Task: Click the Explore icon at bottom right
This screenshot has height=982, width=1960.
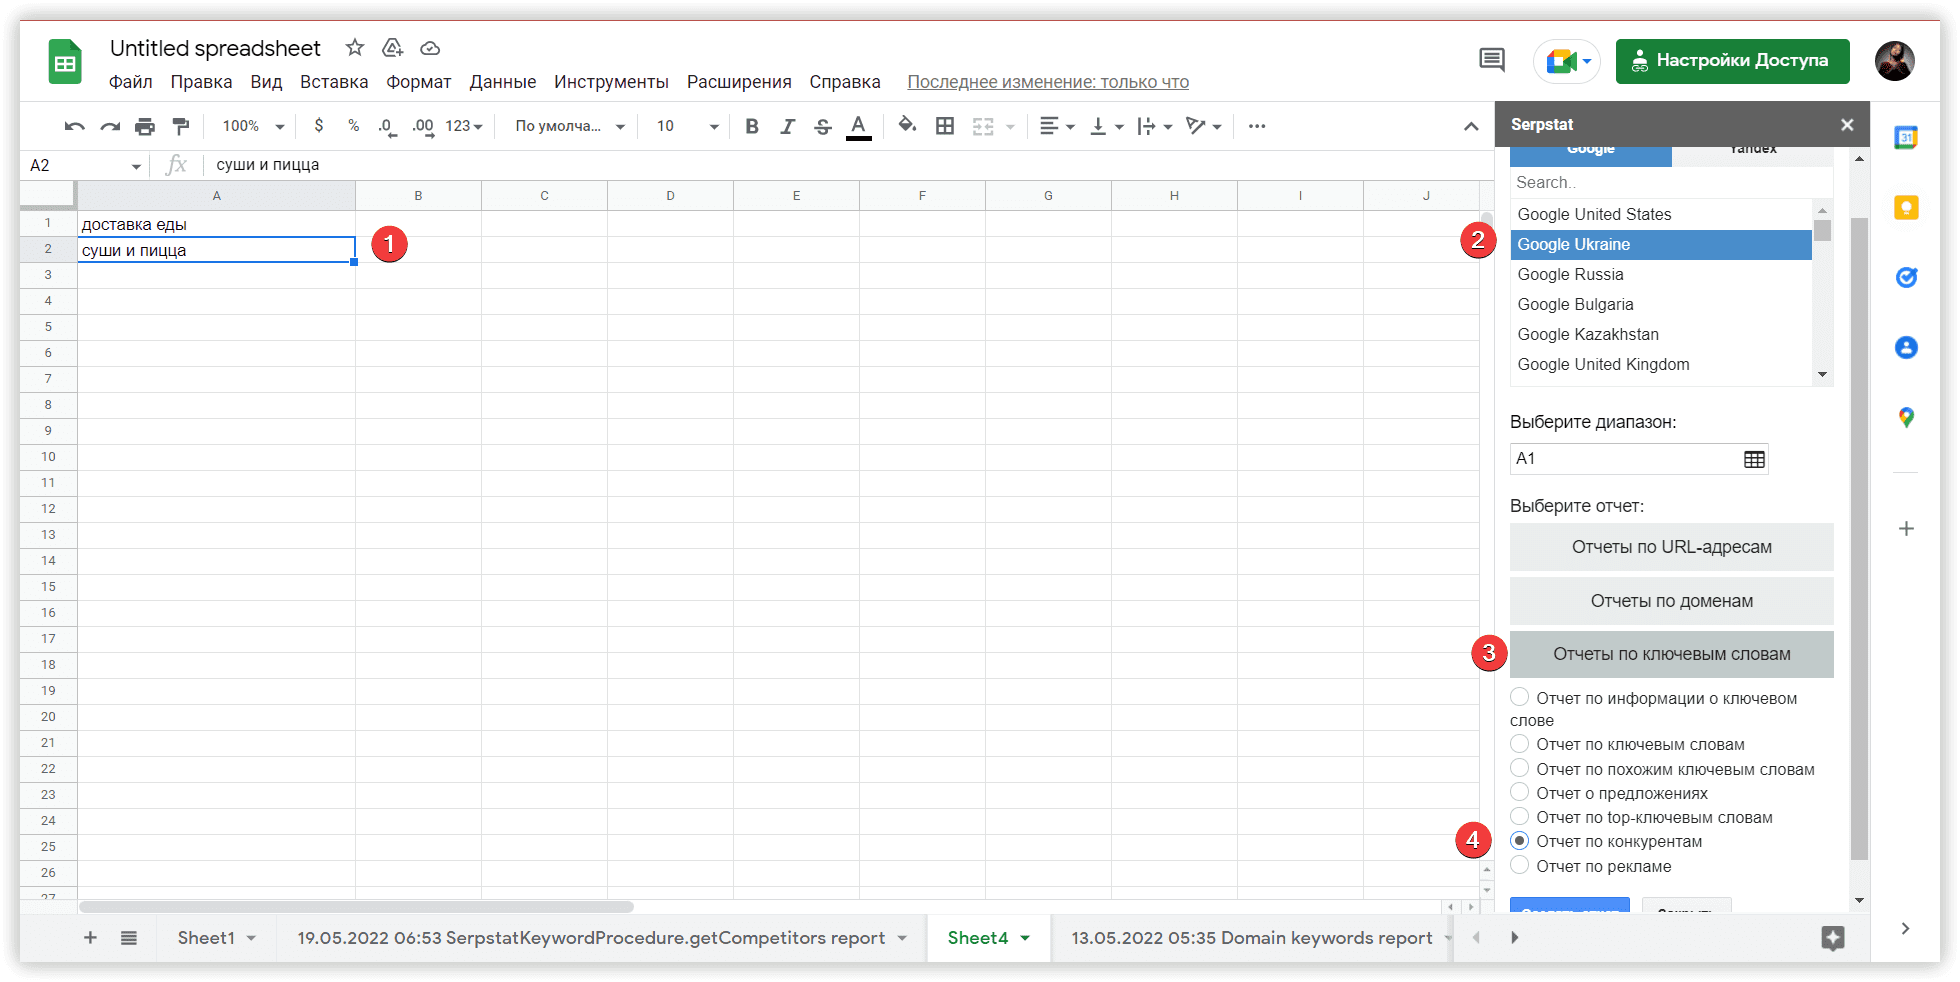Action: click(x=1832, y=938)
